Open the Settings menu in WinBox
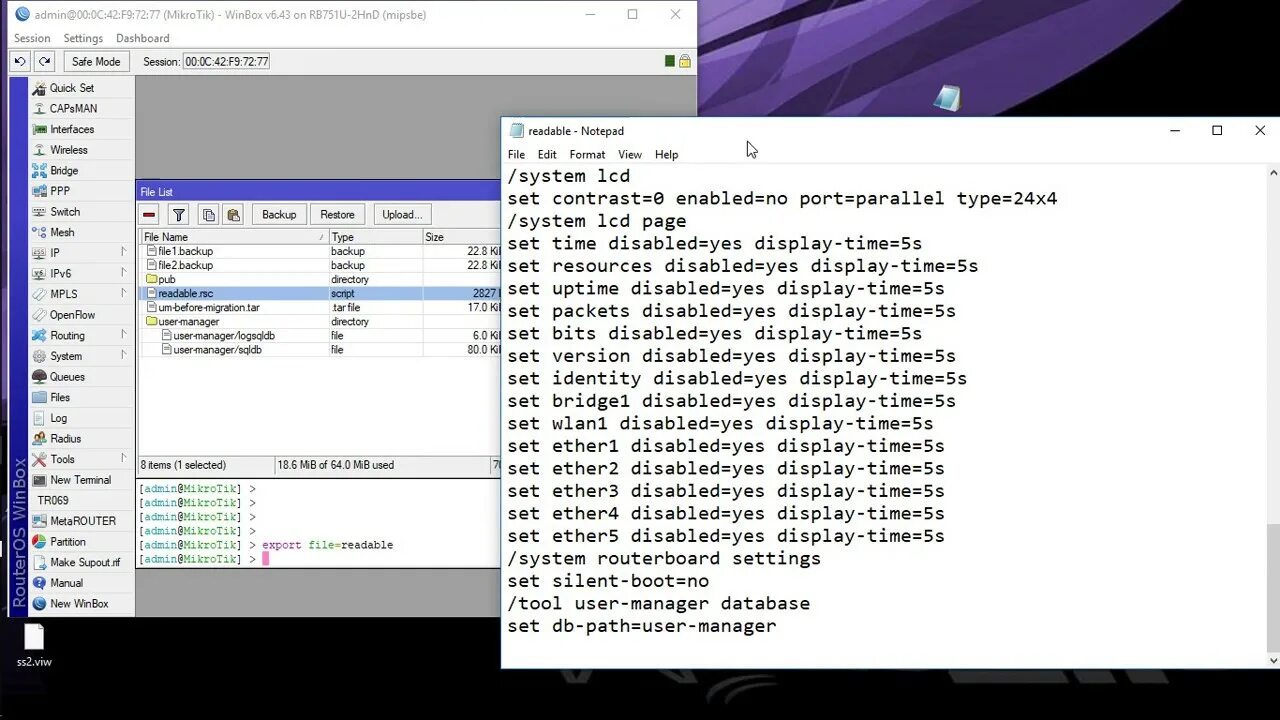This screenshot has width=1280, height=720. [83, 38]
